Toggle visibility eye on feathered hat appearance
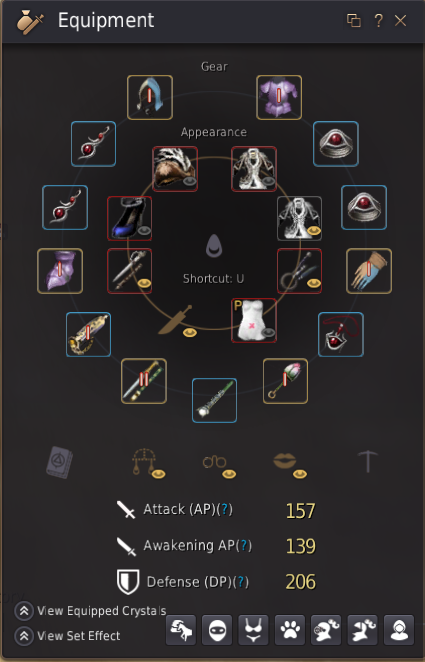Viewport: 425px width, 662px height. point(190,182)
